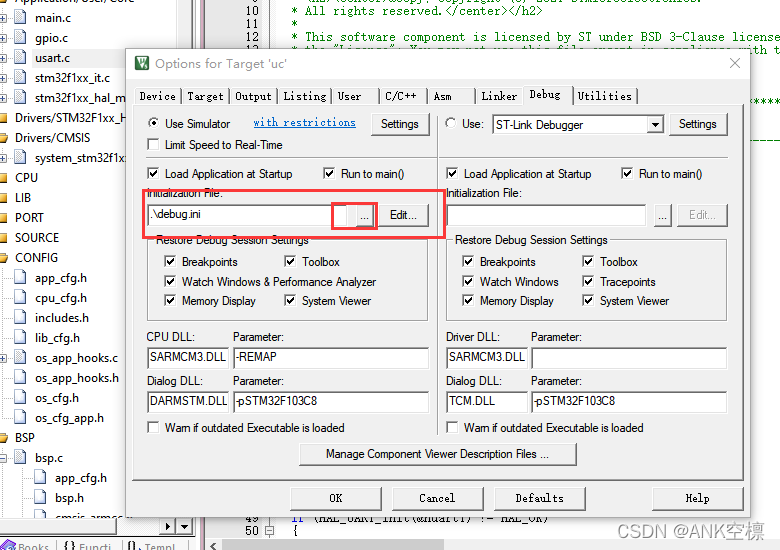
Task: Click system_stm32f1xx file icon
Action: 20,158
